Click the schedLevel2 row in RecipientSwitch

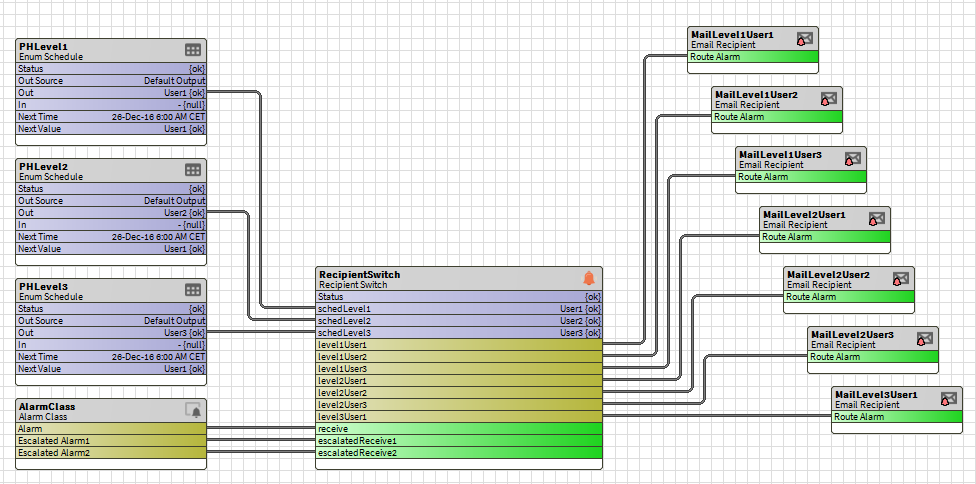coord(459,321)
